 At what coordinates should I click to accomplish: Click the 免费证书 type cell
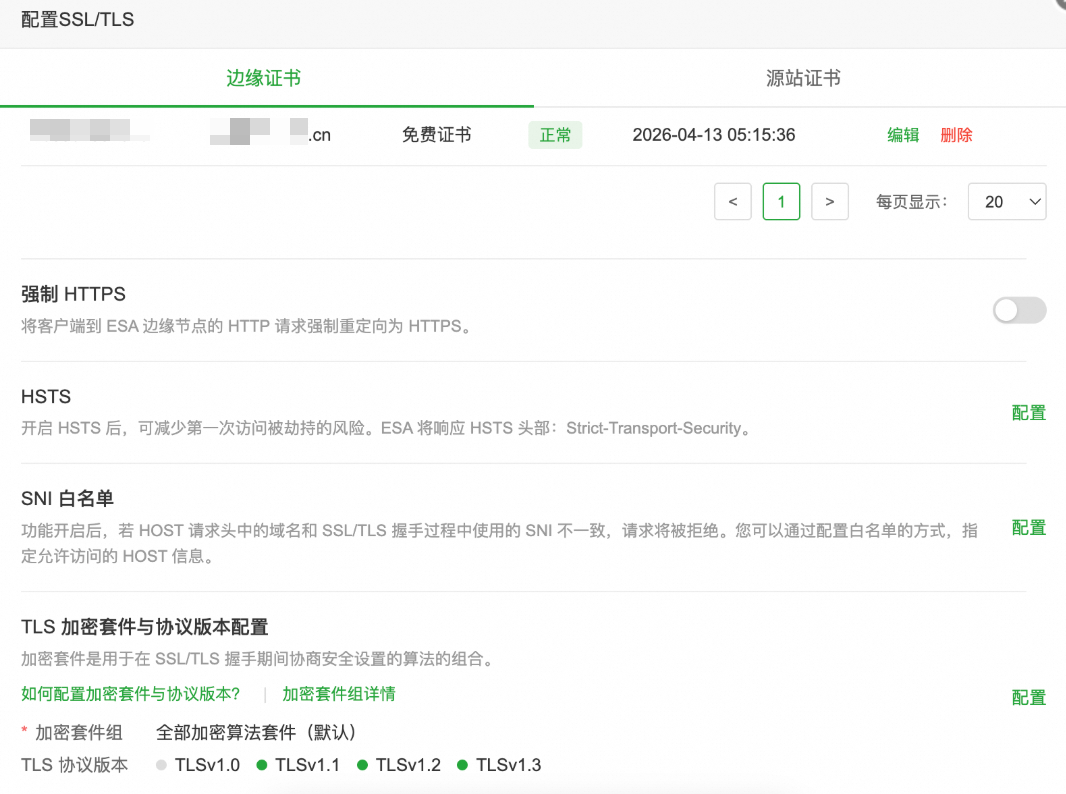coord(436,135)
